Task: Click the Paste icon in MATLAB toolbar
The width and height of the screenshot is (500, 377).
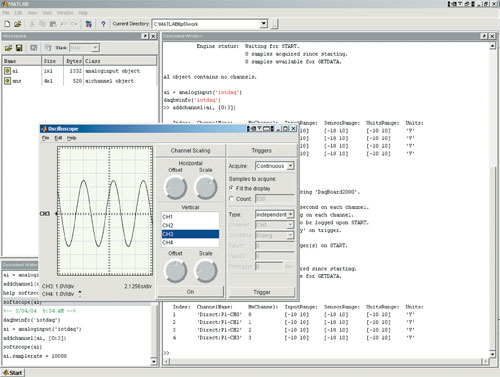Action: click(53, 24)
